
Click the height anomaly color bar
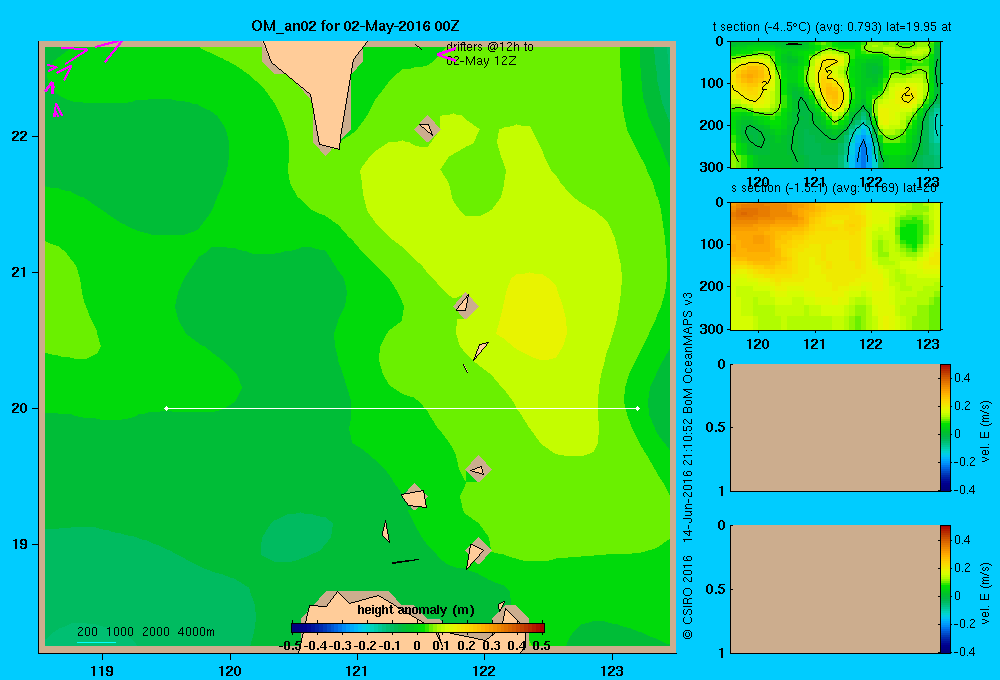coord(418,628)
